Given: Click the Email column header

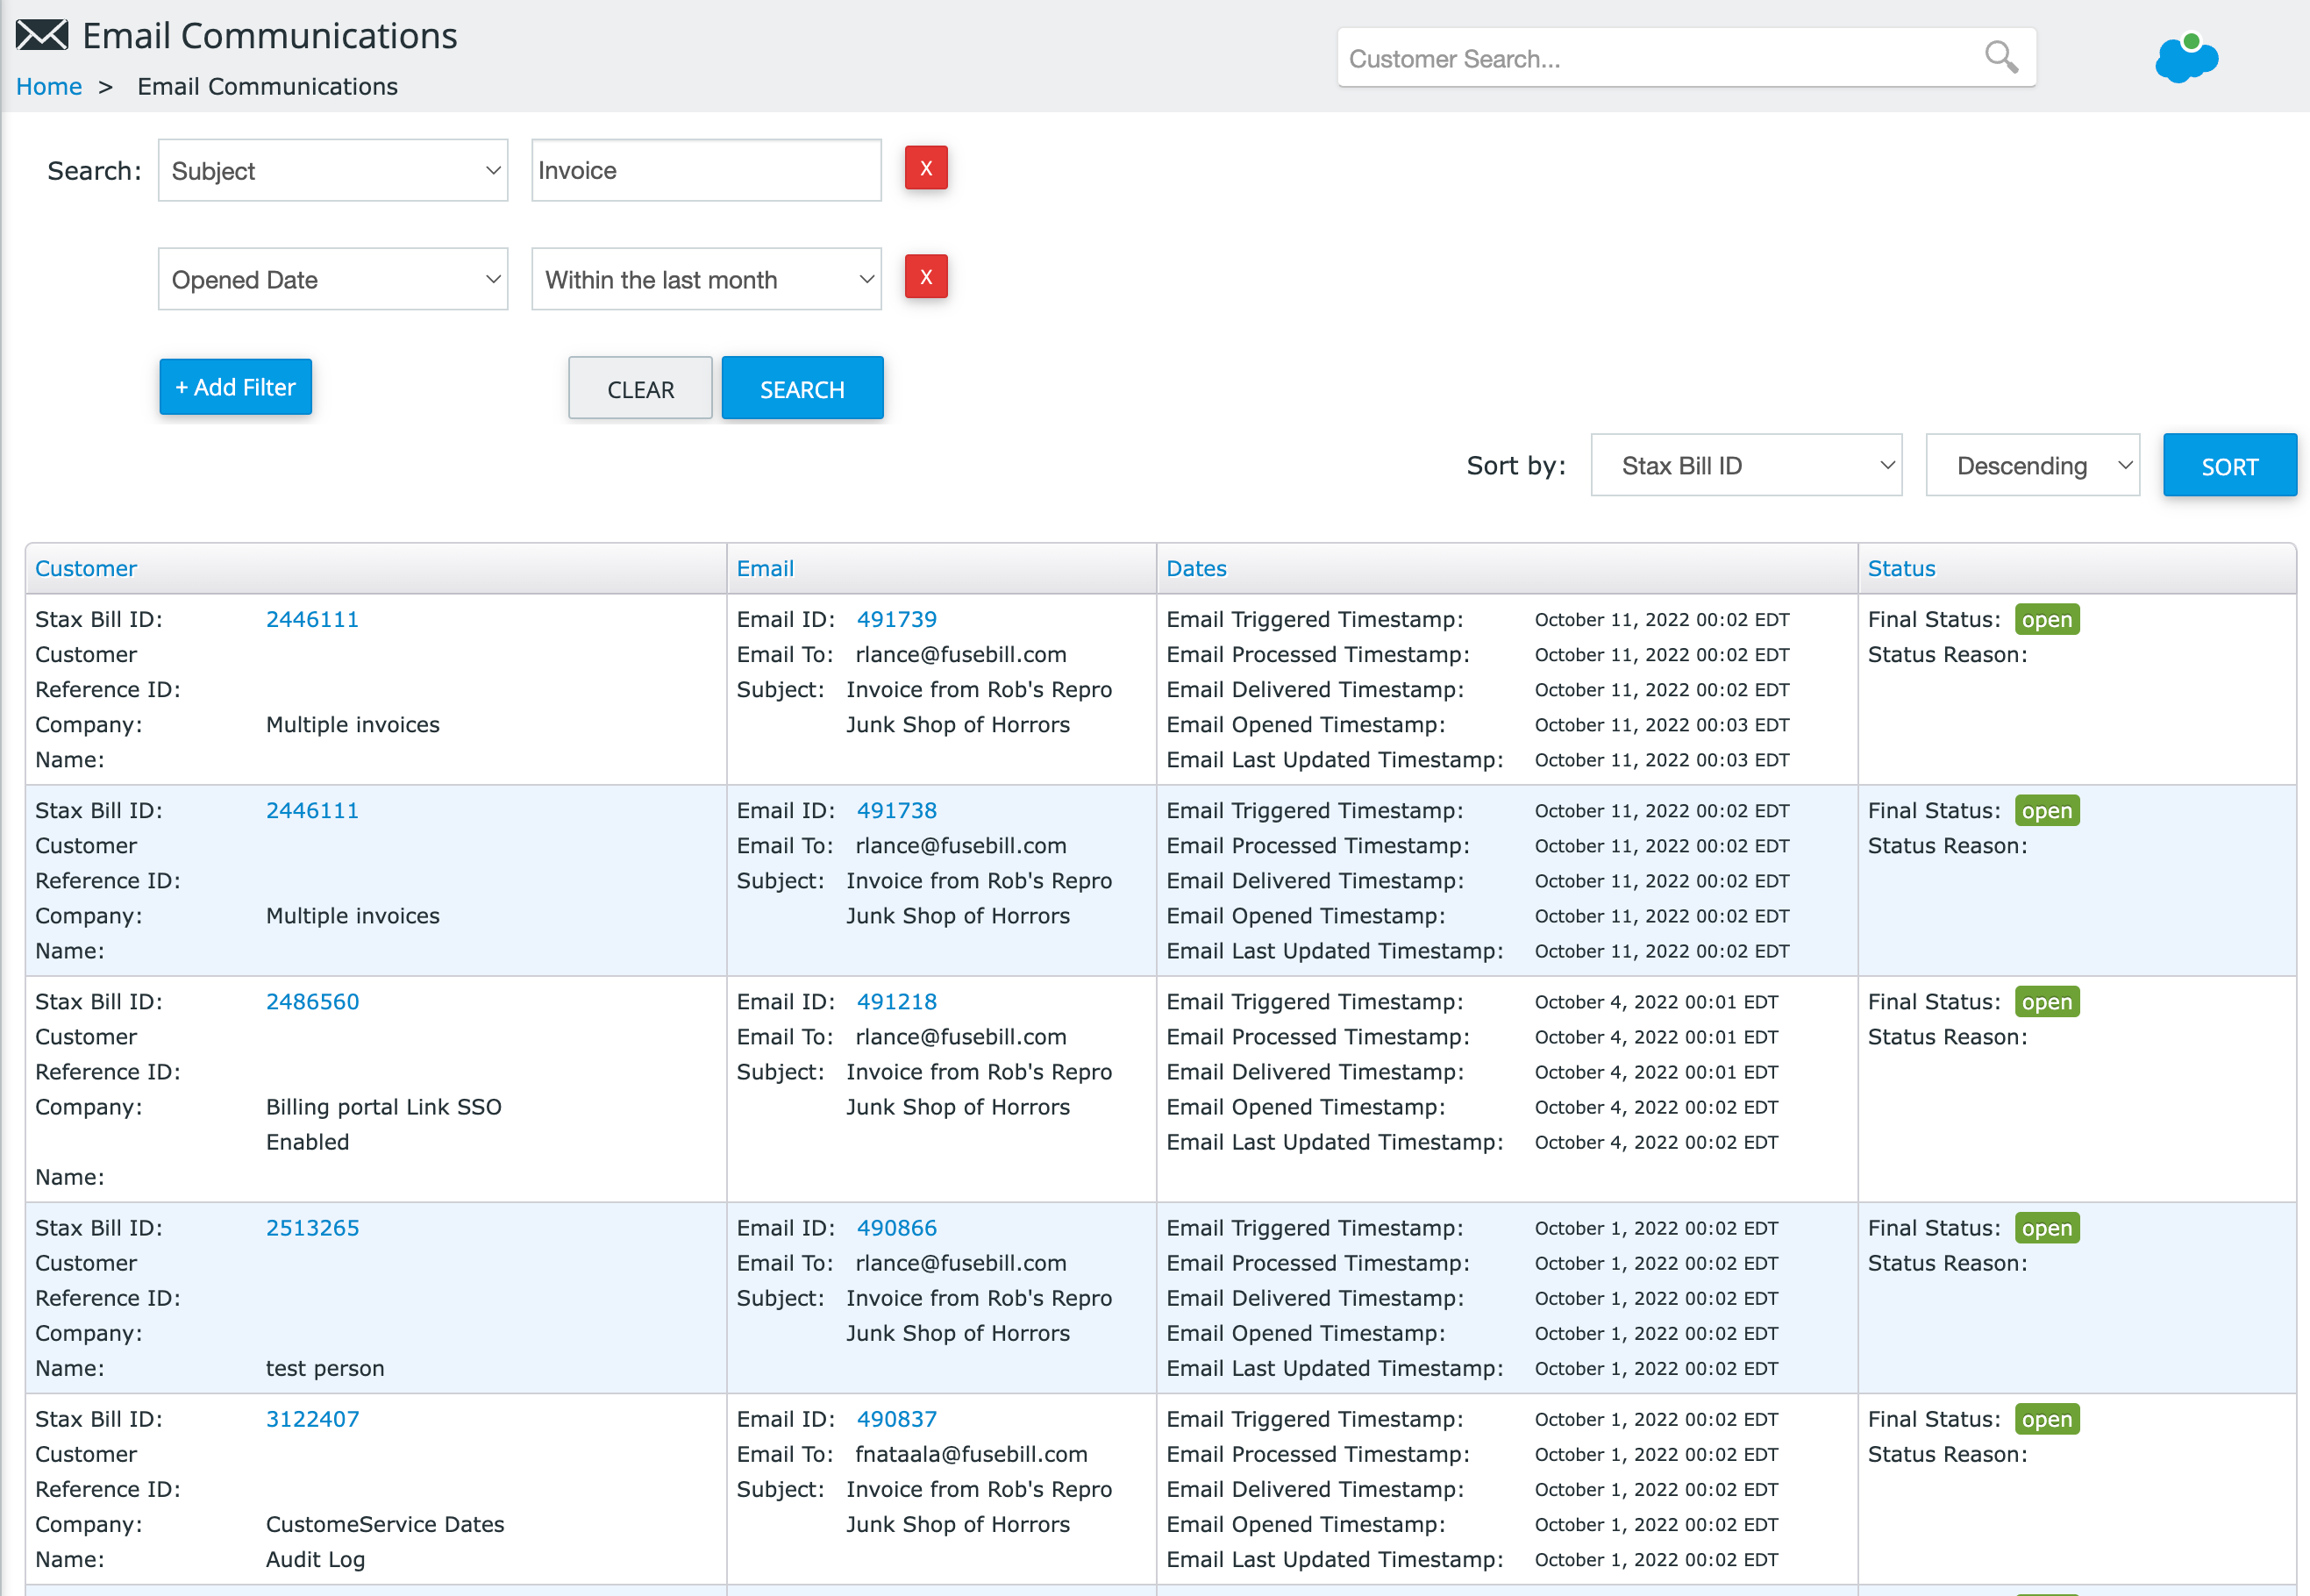Looking at the screenshot, I should [x=765, y=569].
